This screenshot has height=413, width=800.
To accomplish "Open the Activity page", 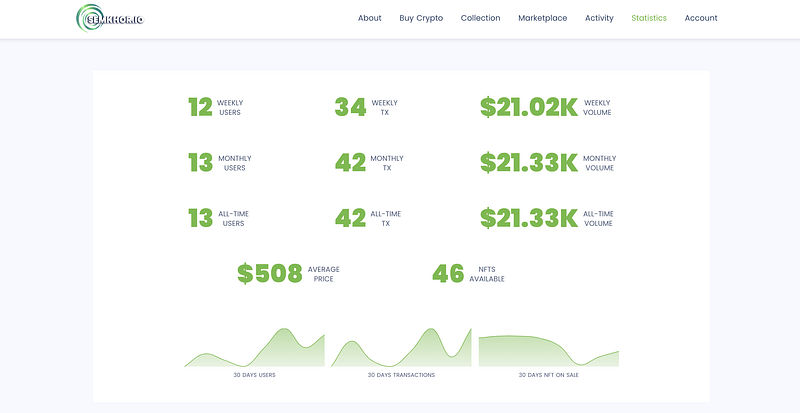I will [599, 18].
